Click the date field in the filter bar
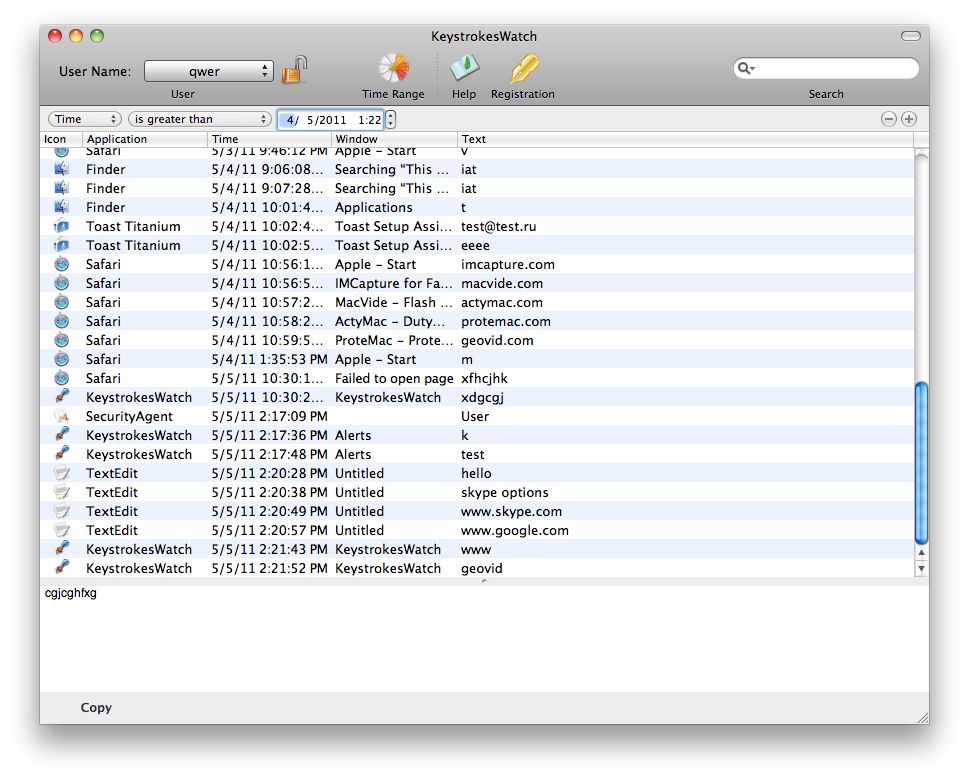Viewport: 969px width, 779px height. point(330,119)
